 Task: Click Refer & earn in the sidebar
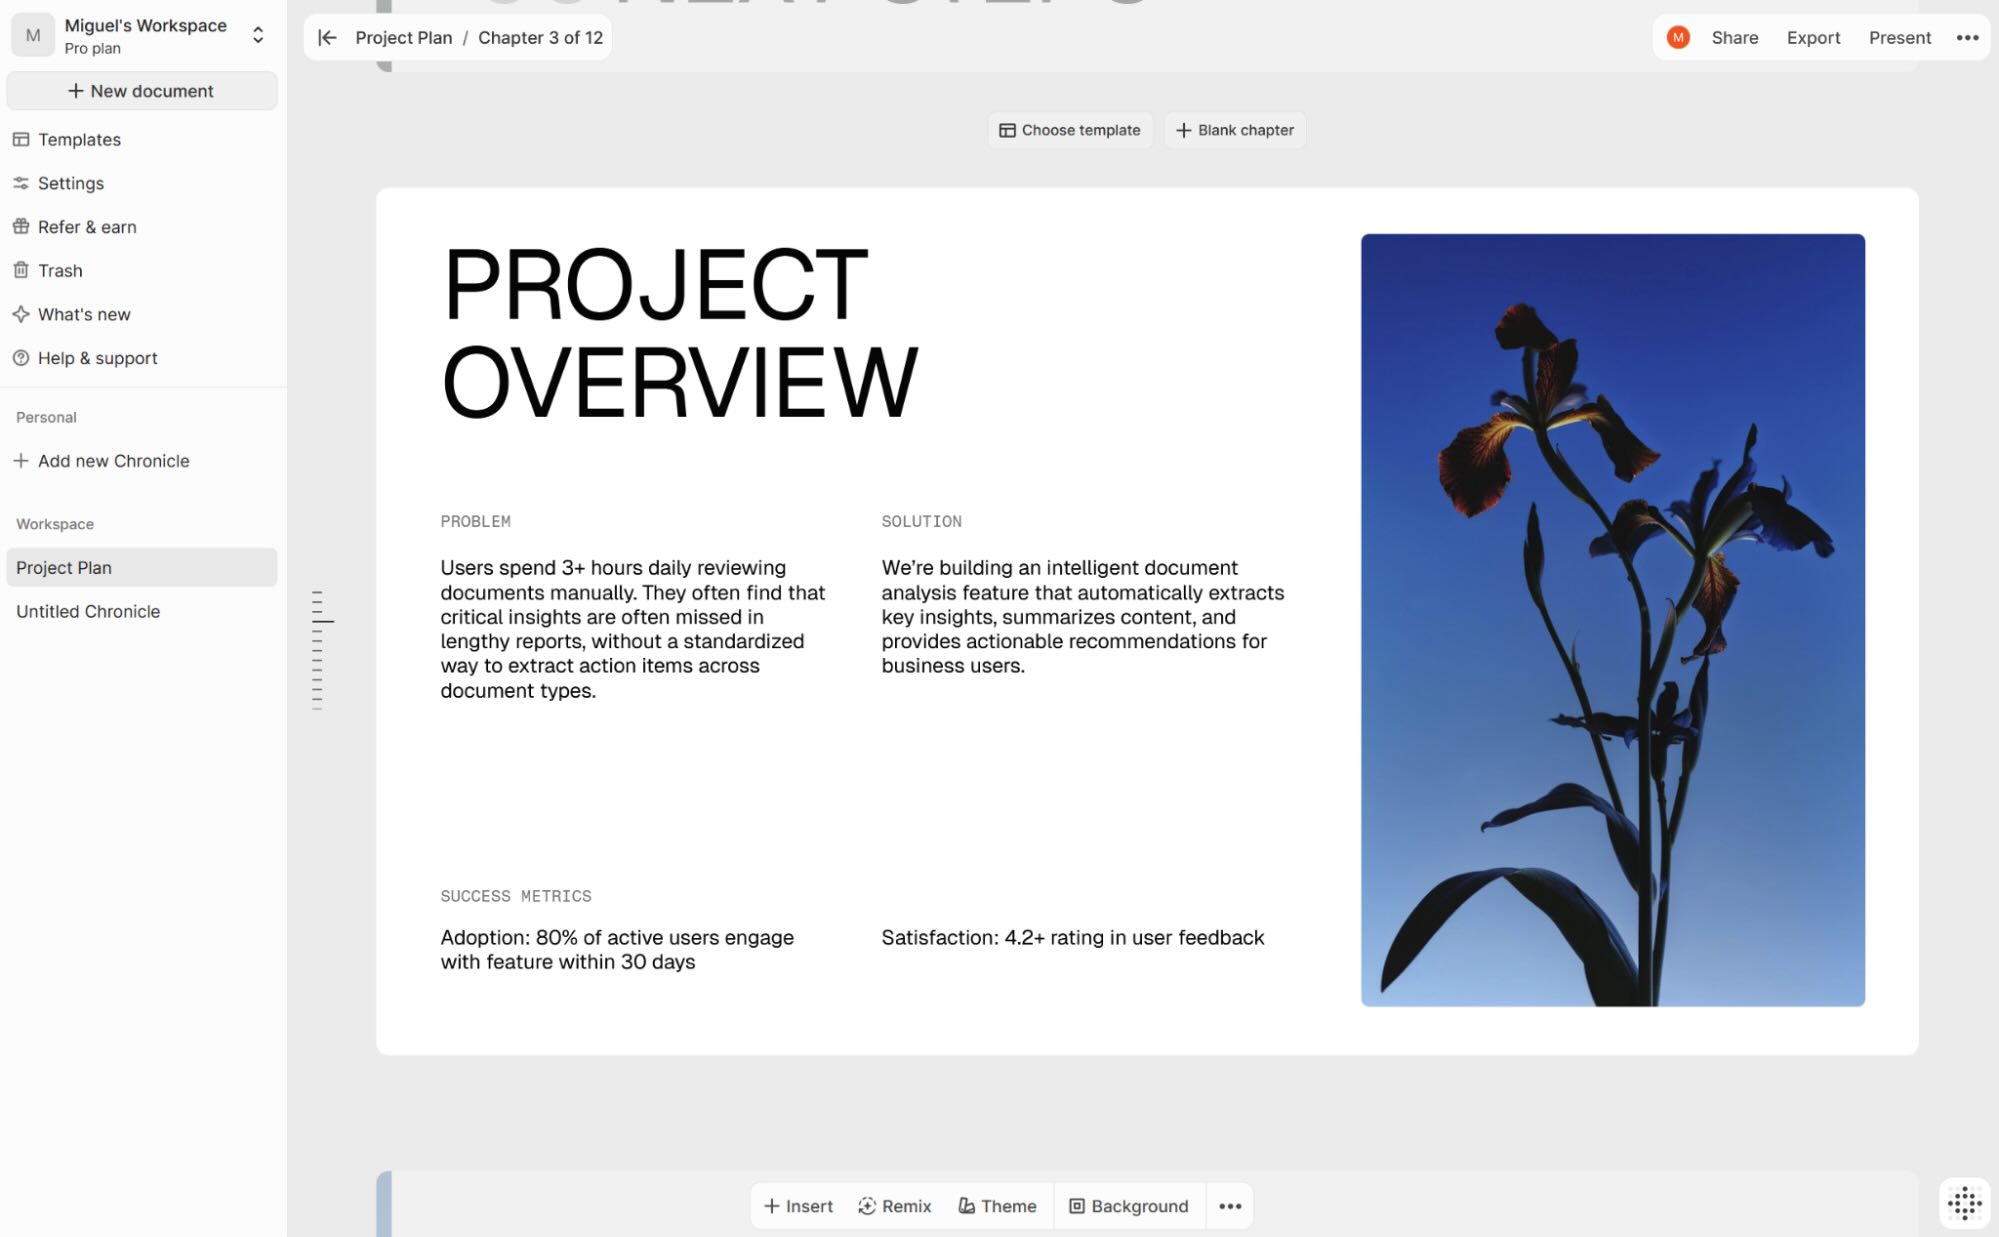87,227
